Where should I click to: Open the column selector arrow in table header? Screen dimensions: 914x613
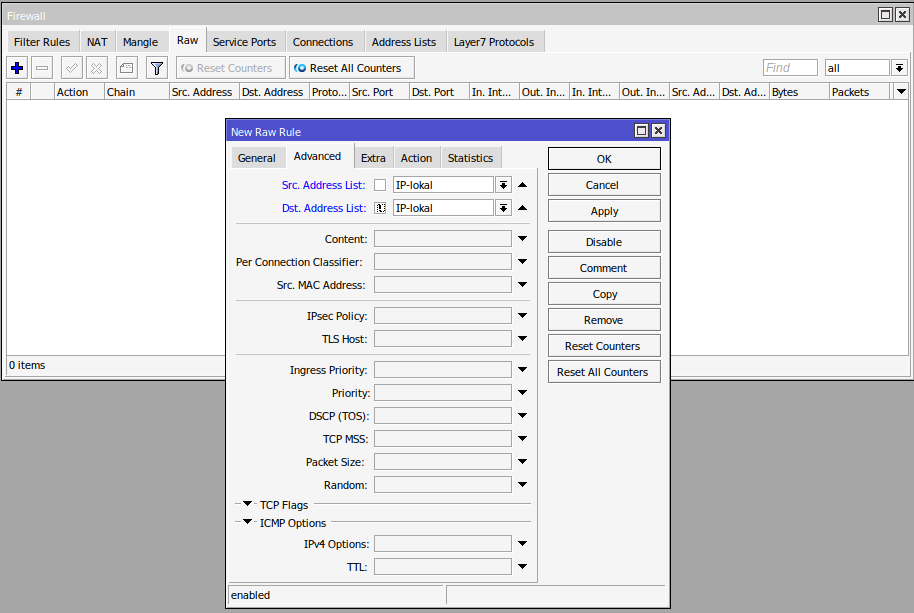click(901, 91)
